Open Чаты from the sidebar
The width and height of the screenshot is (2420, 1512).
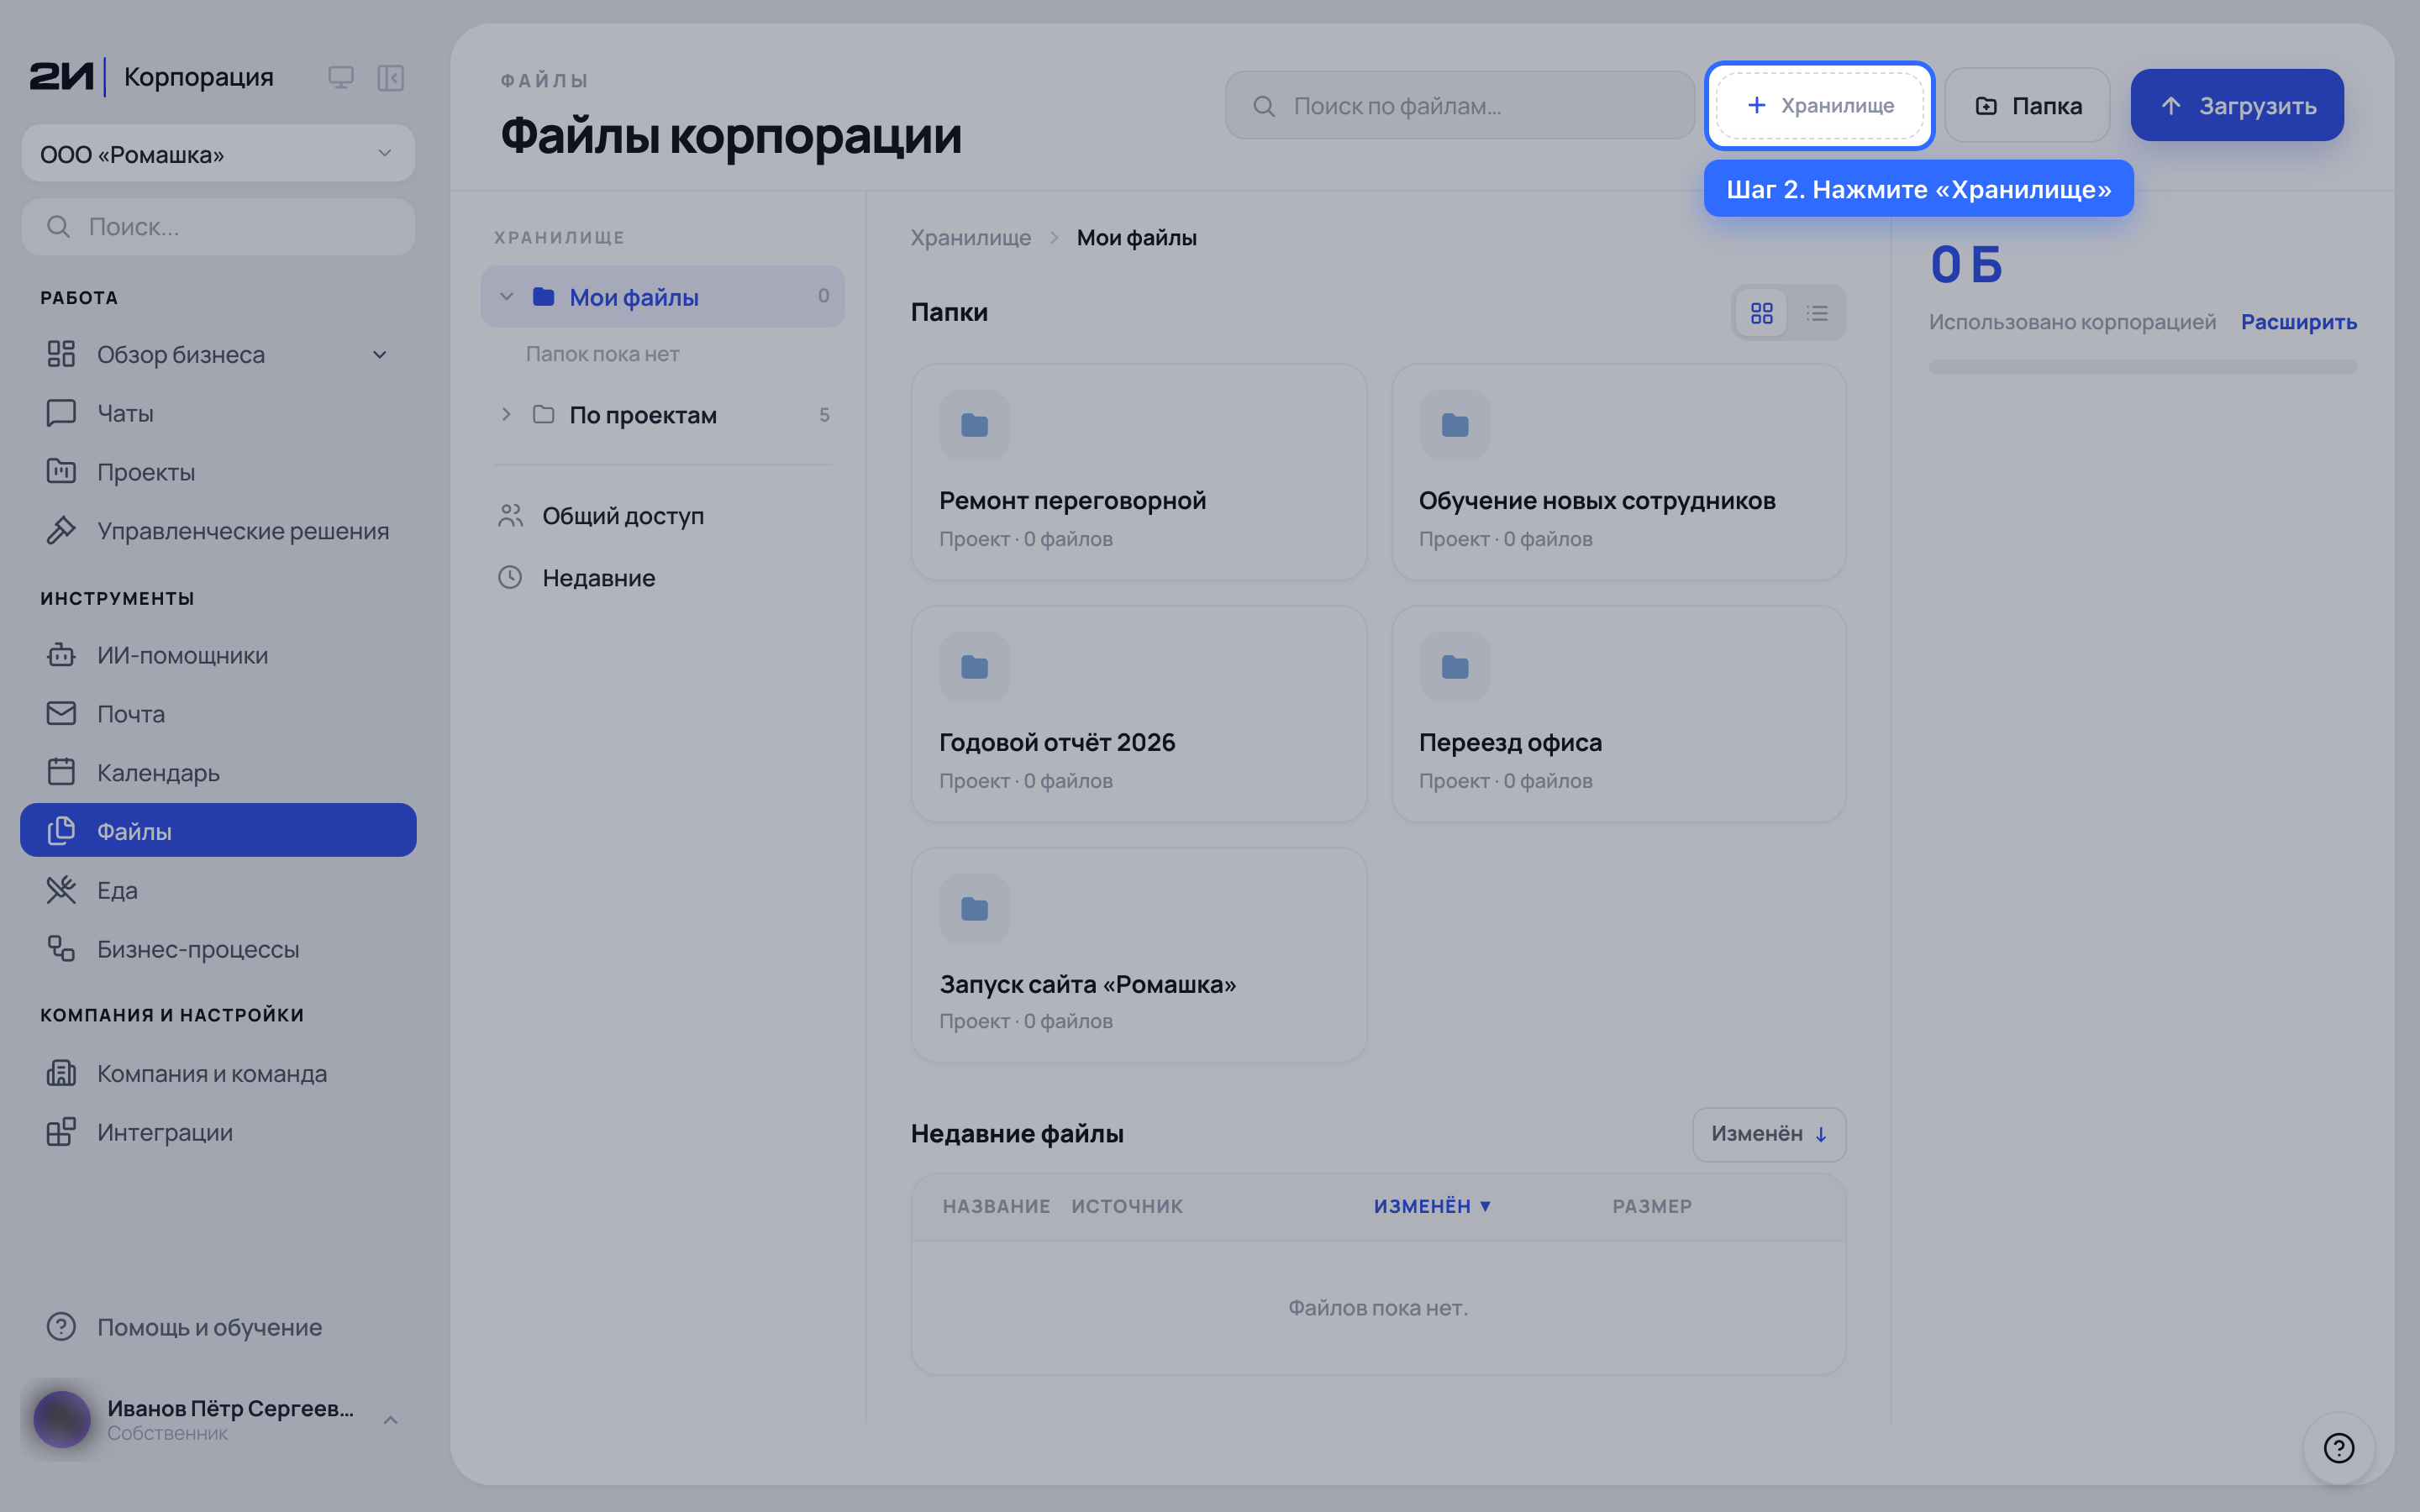[x=218, y=413]
